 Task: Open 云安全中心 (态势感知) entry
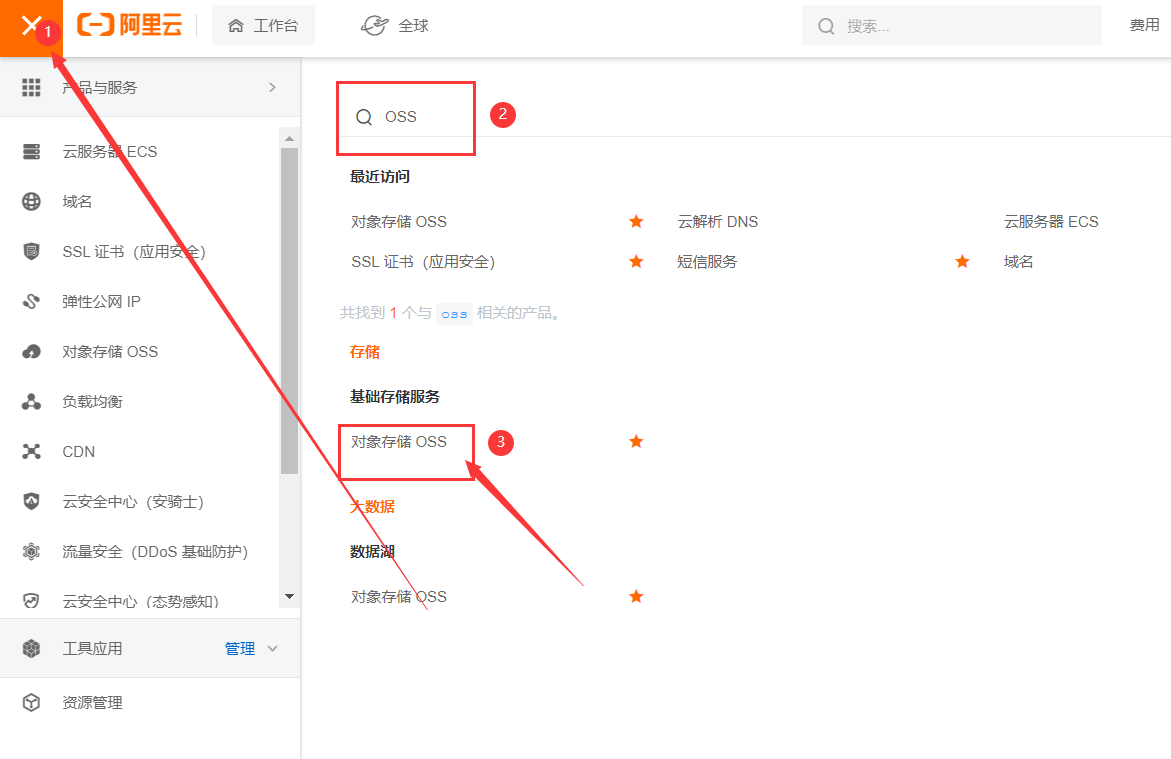(140, 601)
